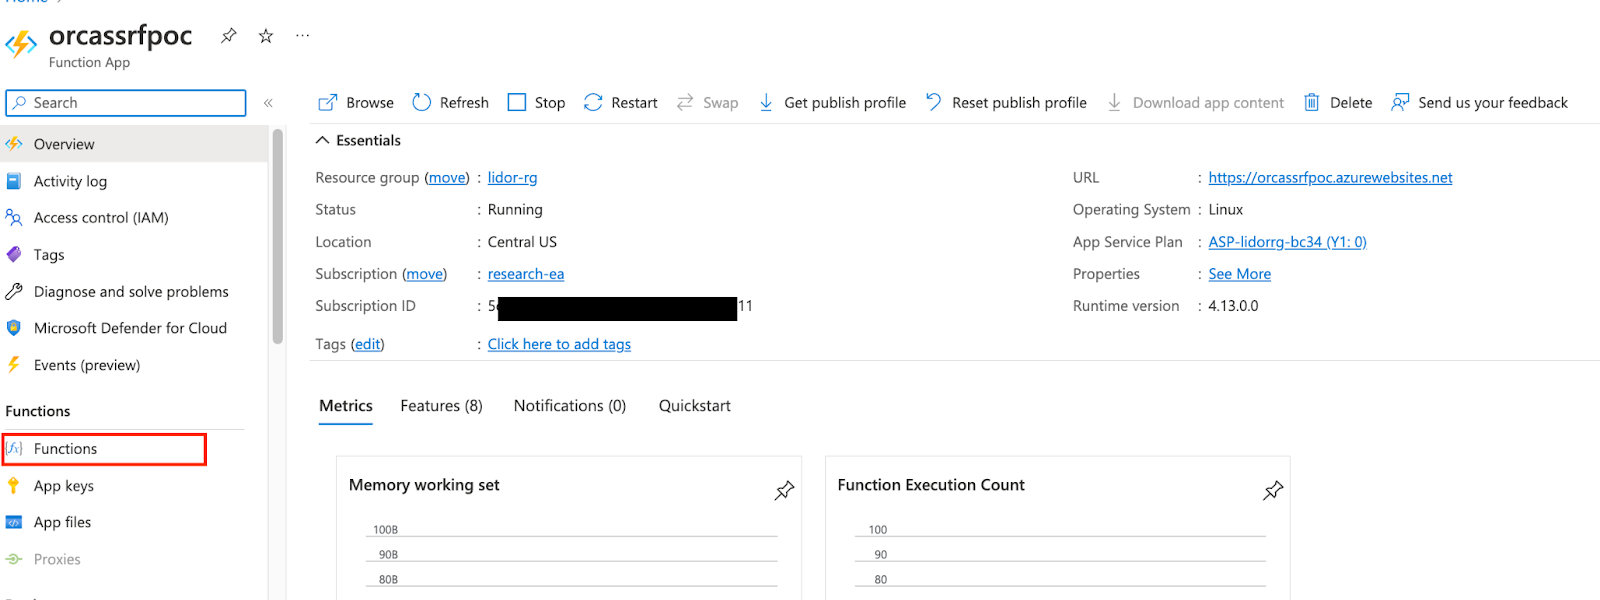Click the Activity log icon
This screenshot has height=600, width=1600.
[14, 181]
